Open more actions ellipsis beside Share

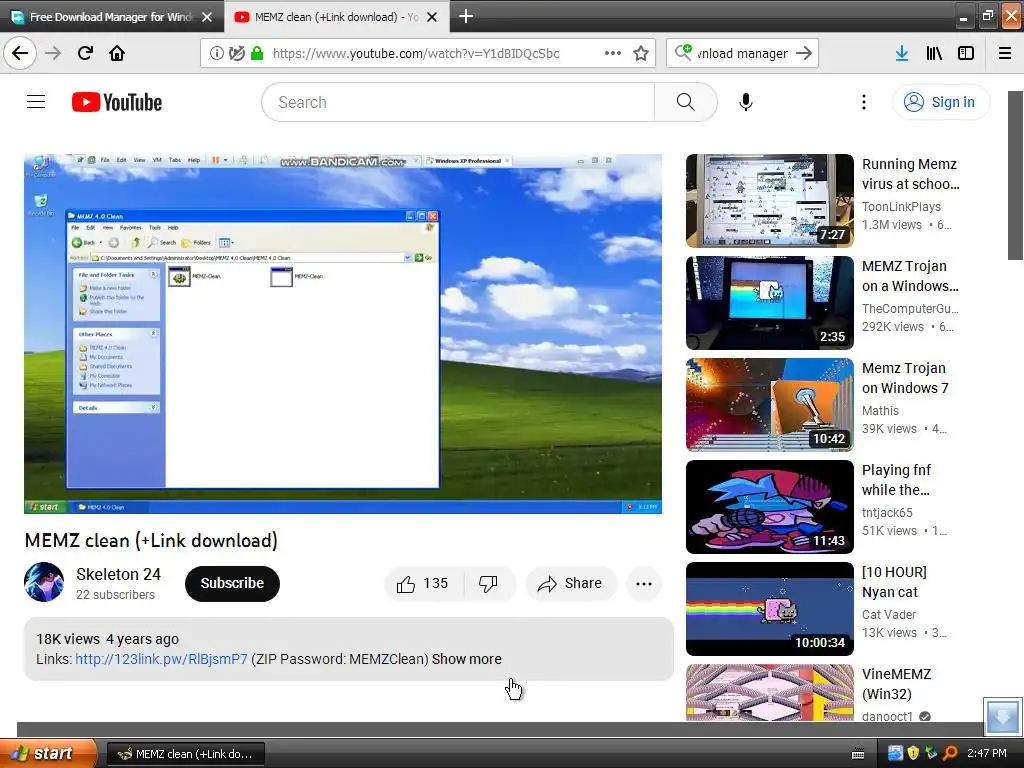644,584
